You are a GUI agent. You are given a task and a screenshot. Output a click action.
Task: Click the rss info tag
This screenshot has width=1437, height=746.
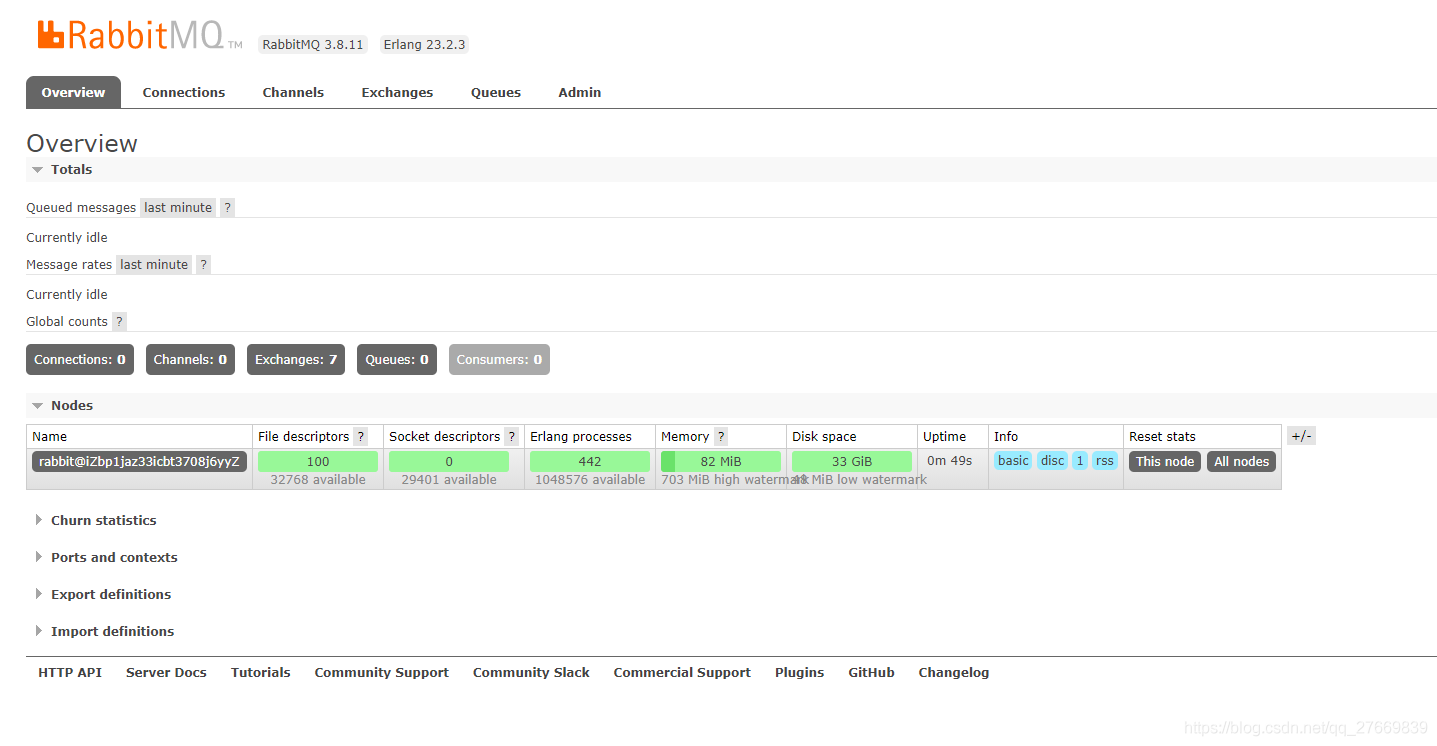(x=1105, y=461)
